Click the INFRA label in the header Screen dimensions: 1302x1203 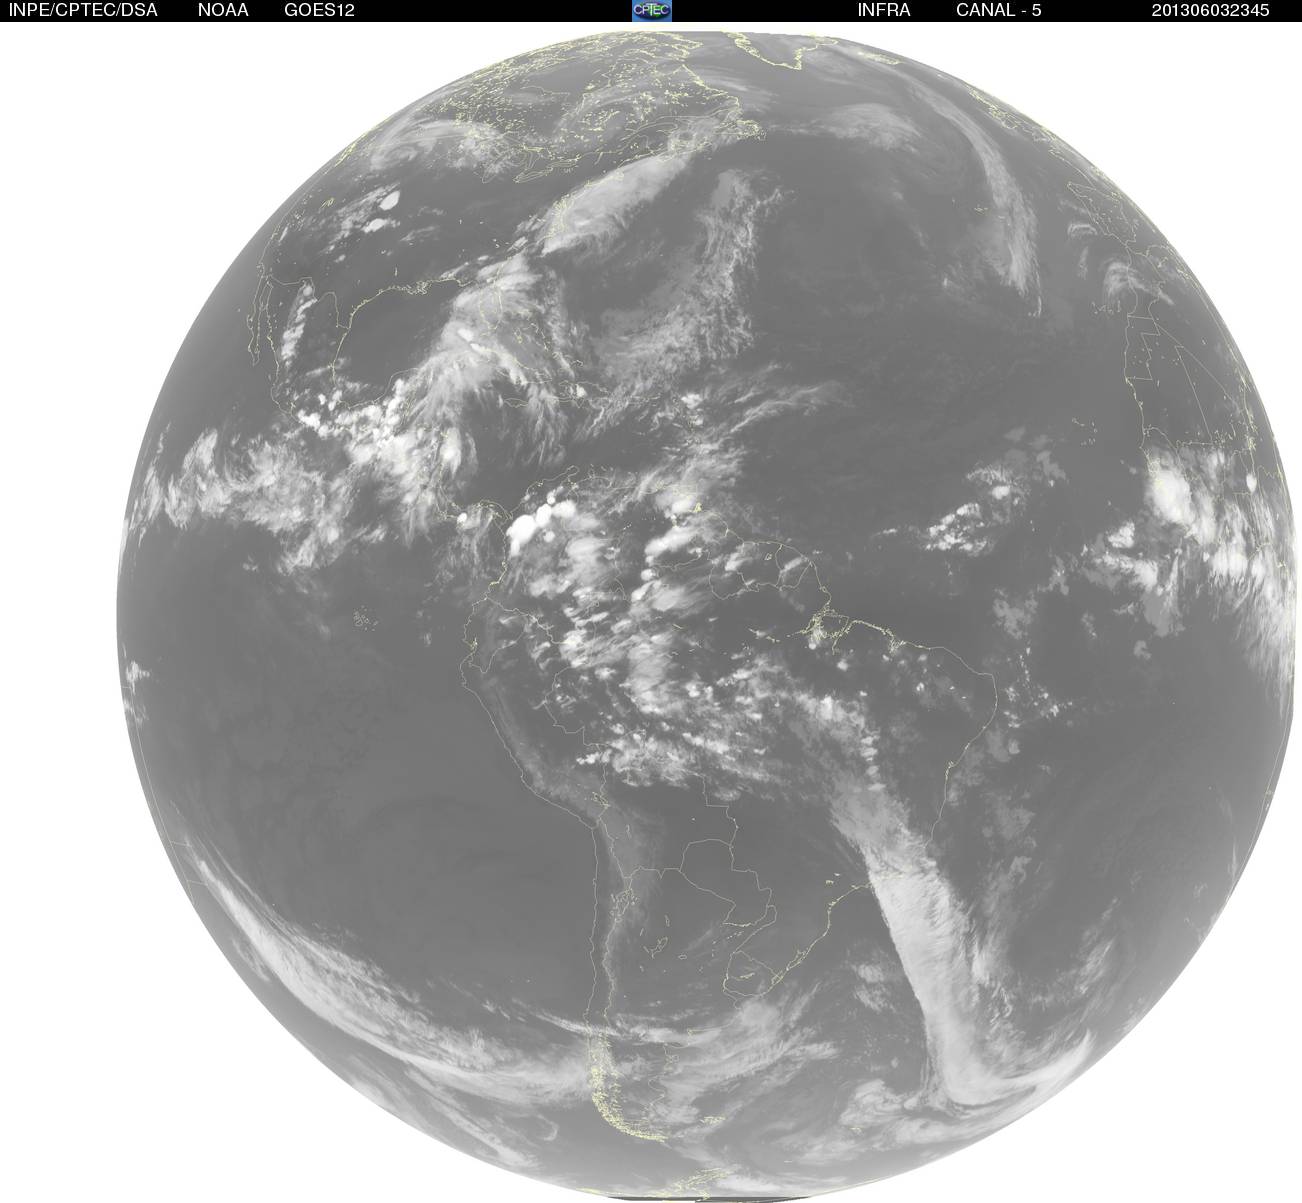click(x=883, y=10)
